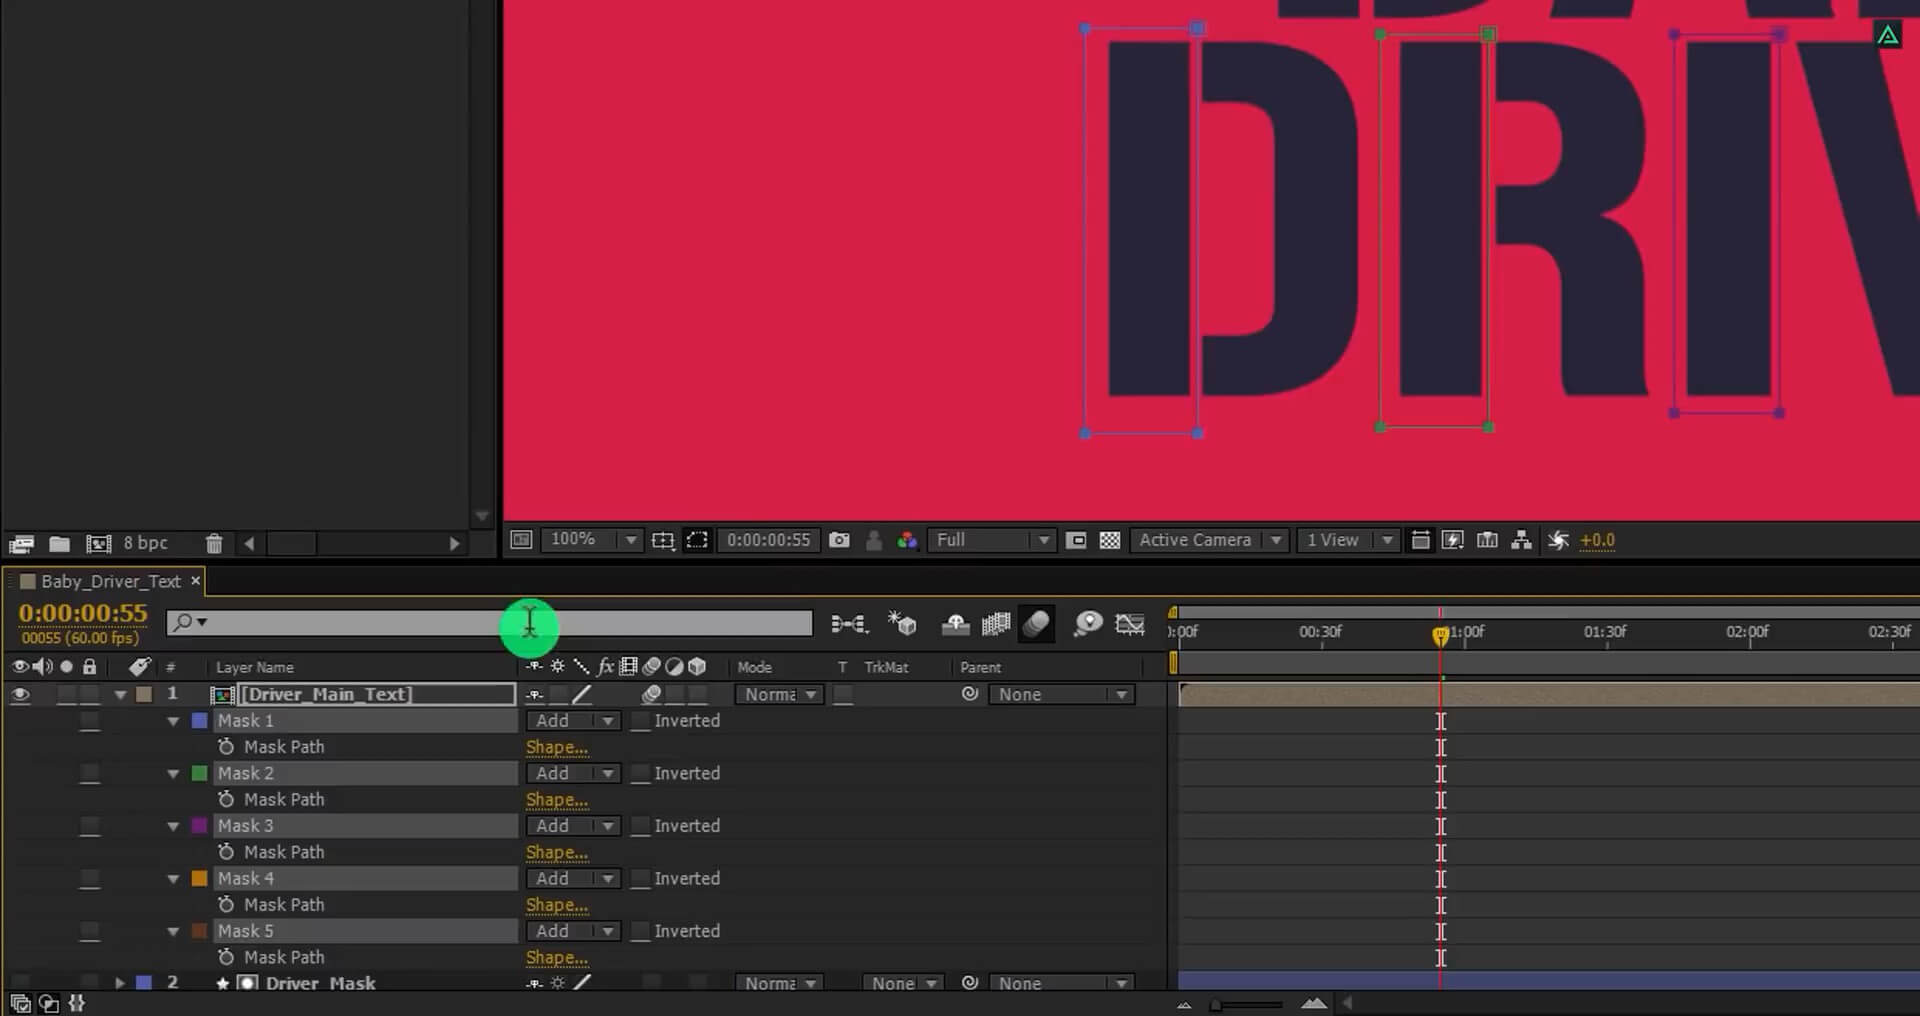Click the Interpret Footage icon in project panel
The width and height of the screenshot is (1920, 1016).
coord(21,544)
